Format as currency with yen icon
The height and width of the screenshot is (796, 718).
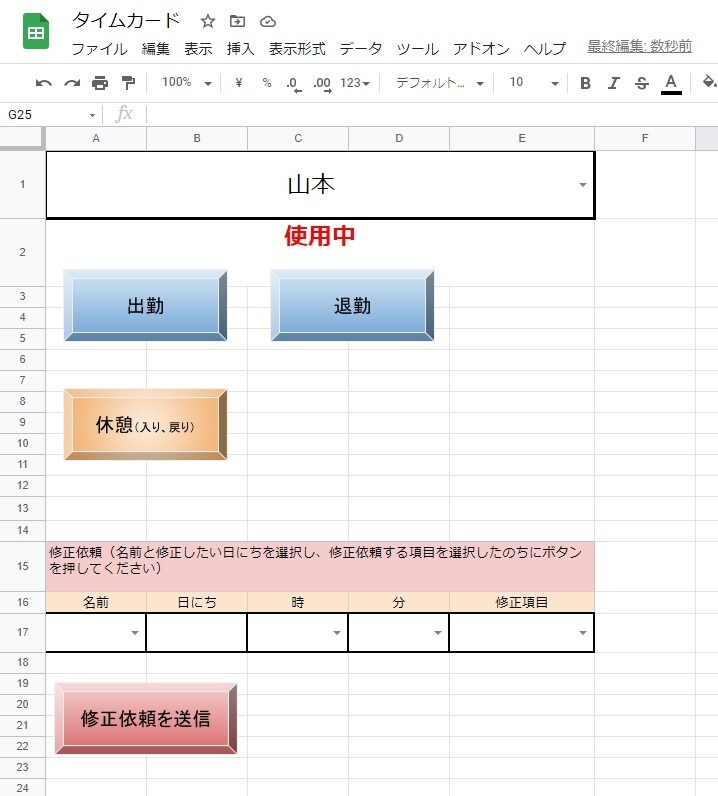[239, 82]
